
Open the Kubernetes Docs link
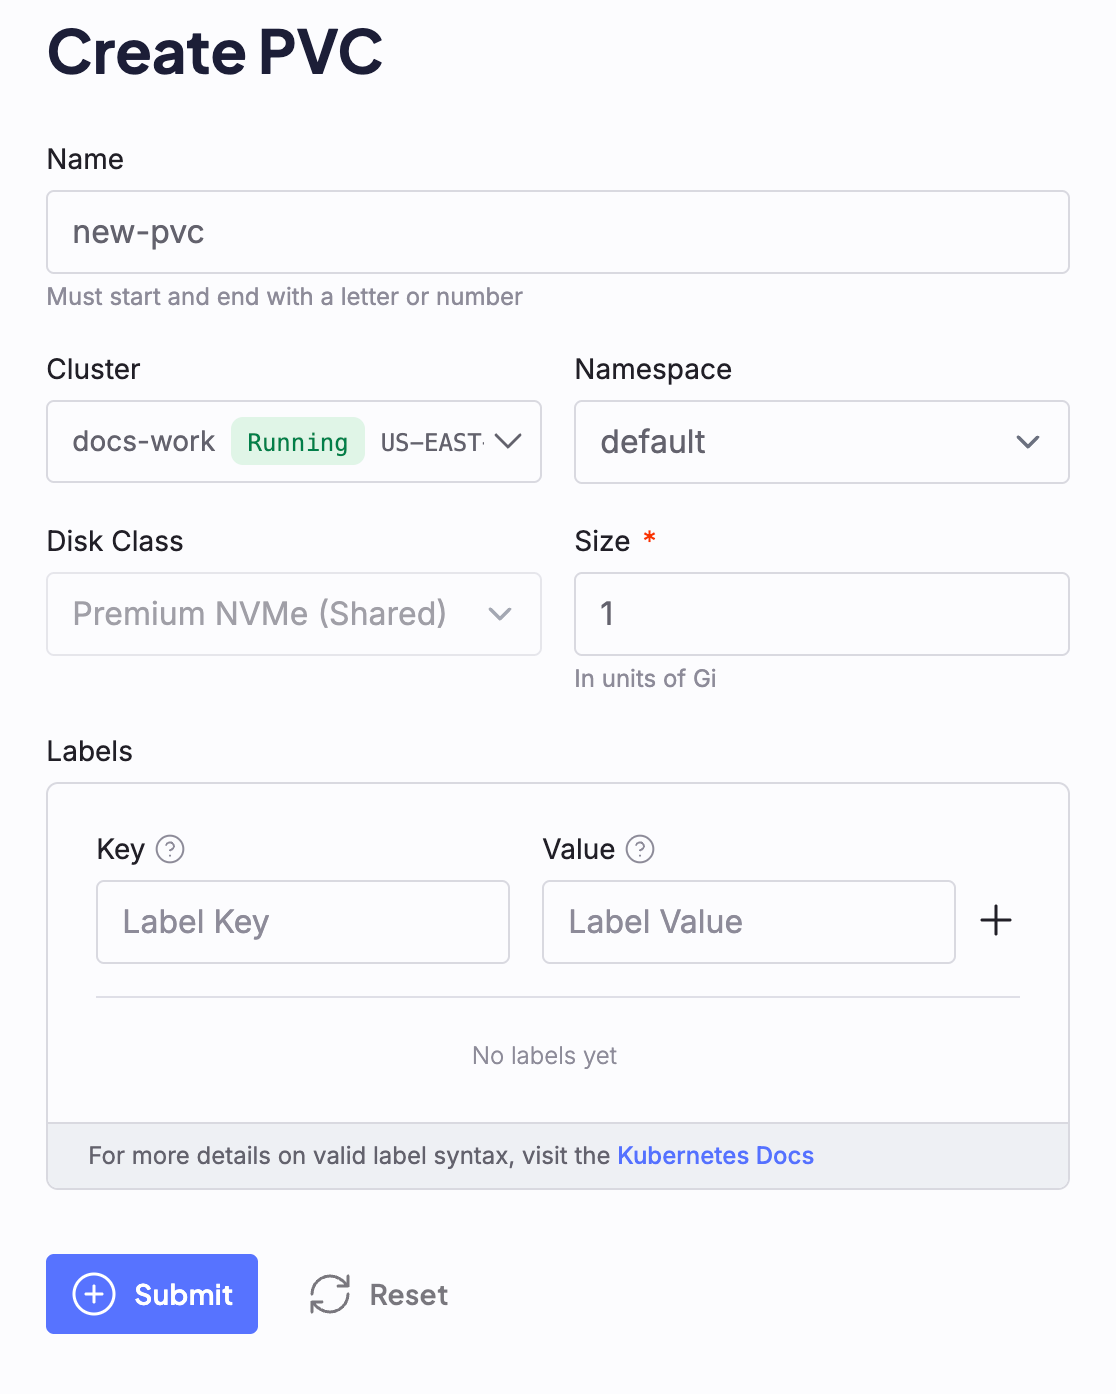click(x=715, y=1156)
